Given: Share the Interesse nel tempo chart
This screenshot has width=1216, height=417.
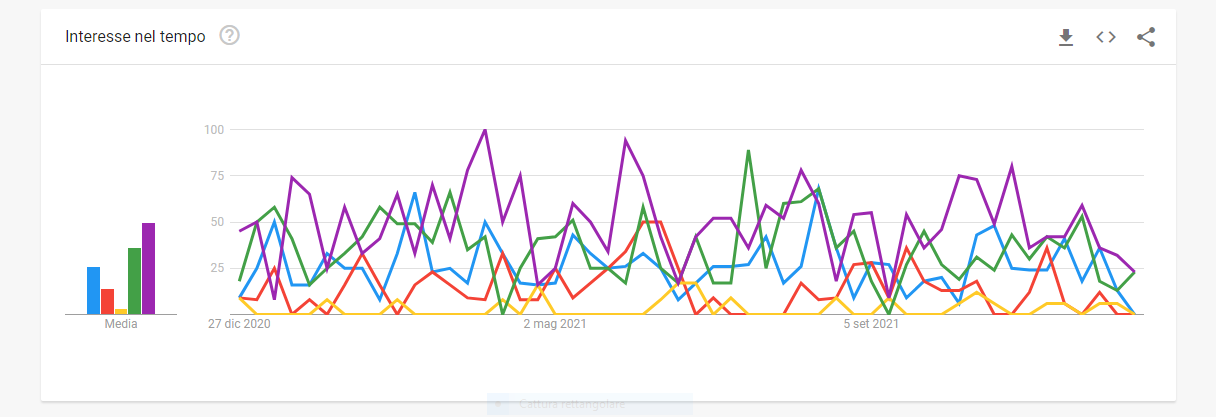Looking at the screenshot, I should (1146, 37).
